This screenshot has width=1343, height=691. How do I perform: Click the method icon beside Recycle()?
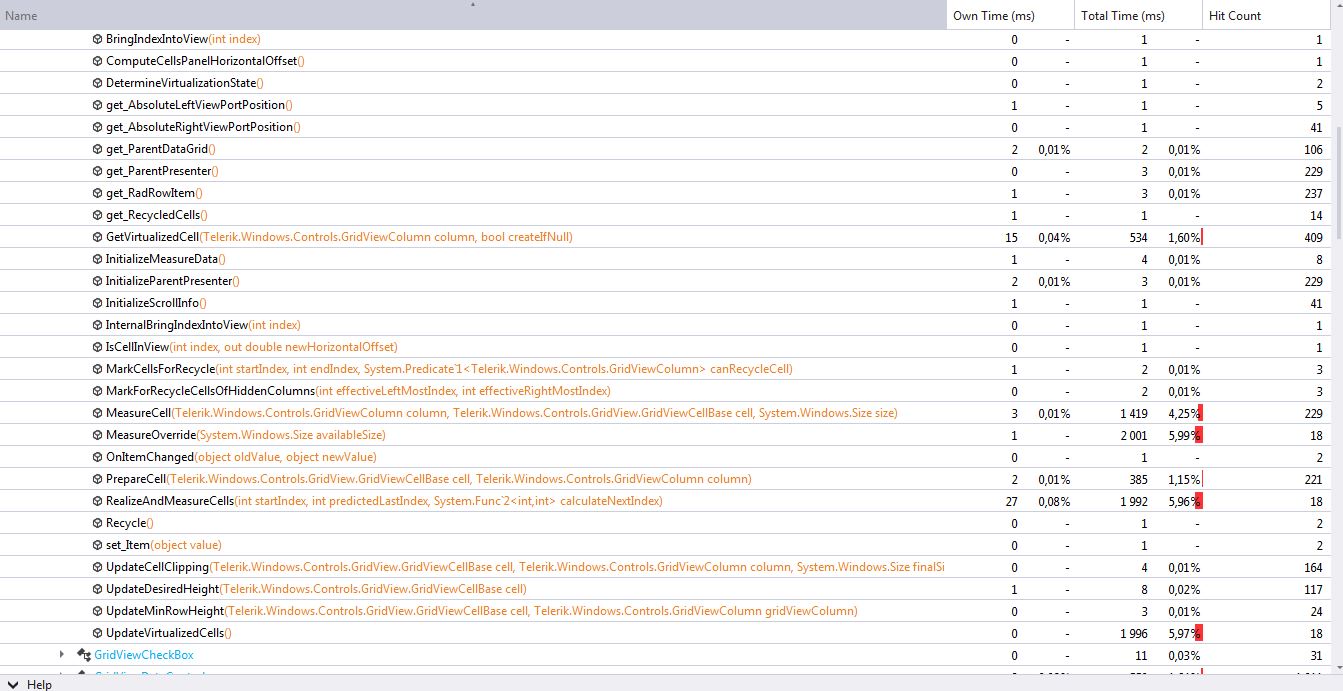tap(97, 523)
